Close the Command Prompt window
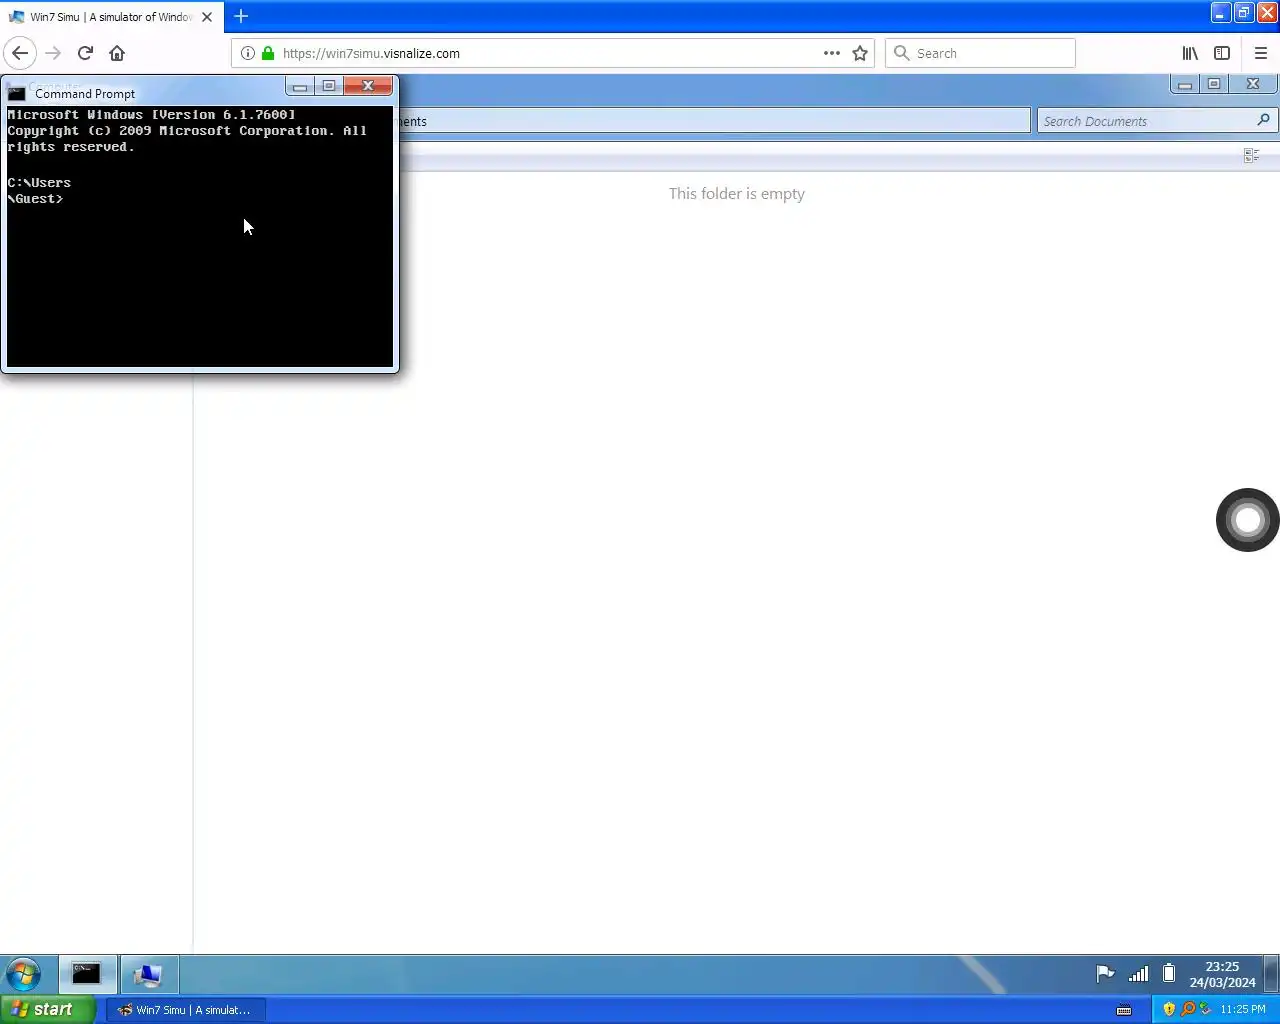 click(x=368, y=86)
